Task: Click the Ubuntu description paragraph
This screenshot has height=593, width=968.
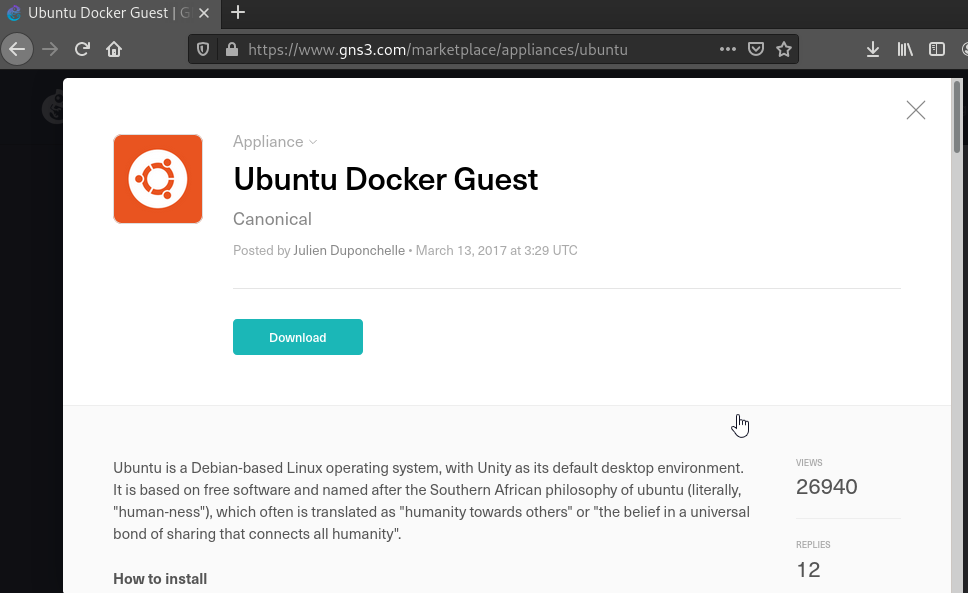Action: point(432,500)
